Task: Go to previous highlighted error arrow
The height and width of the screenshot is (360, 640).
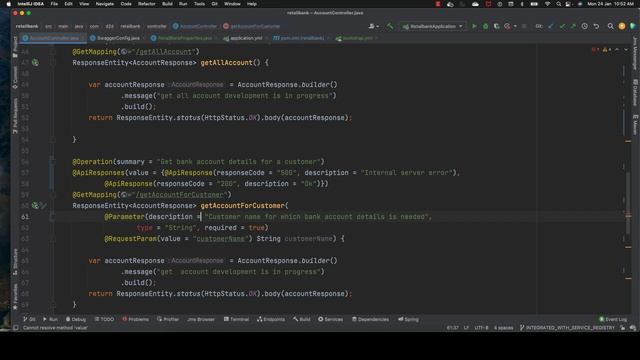Action: [617, 50]
